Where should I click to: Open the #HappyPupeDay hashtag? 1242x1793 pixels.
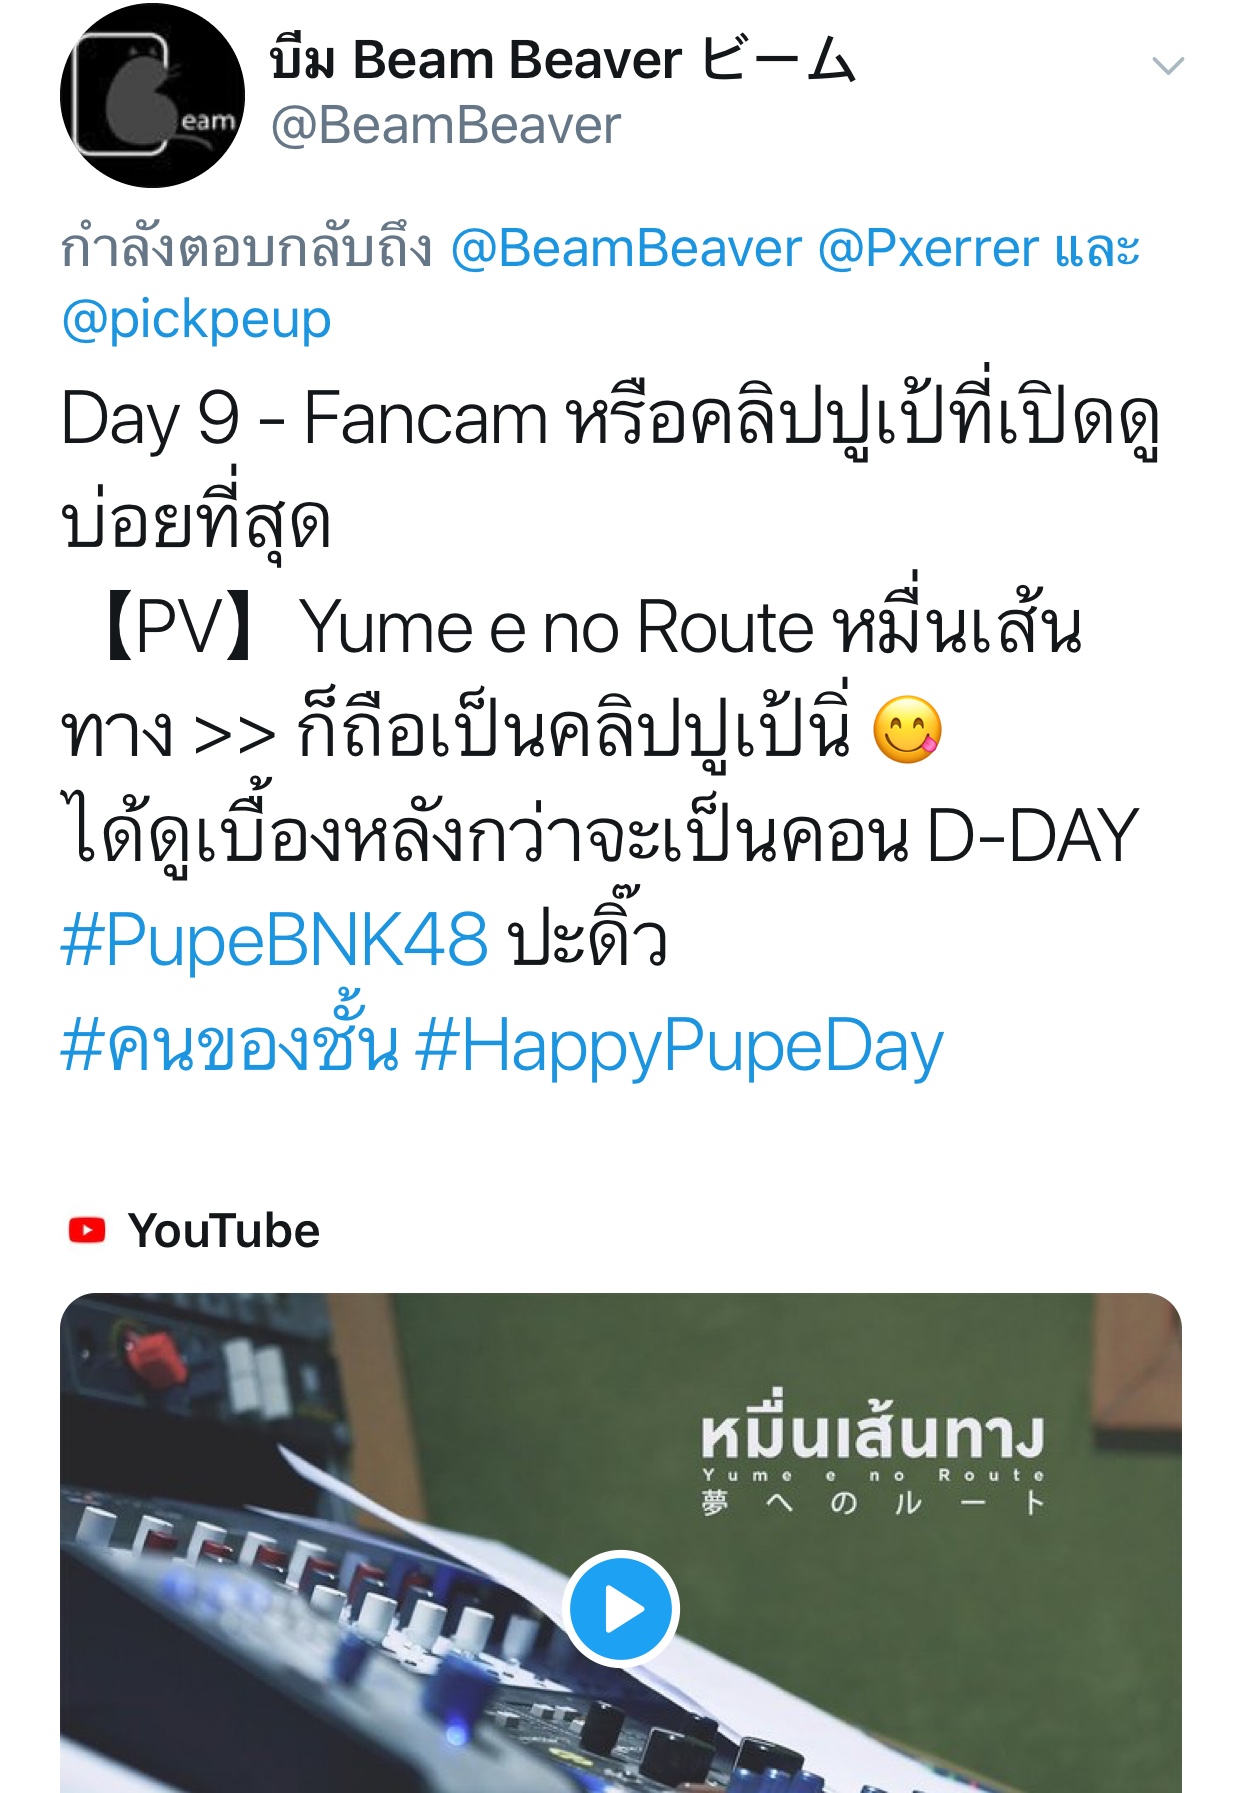tap(679, 1047)
